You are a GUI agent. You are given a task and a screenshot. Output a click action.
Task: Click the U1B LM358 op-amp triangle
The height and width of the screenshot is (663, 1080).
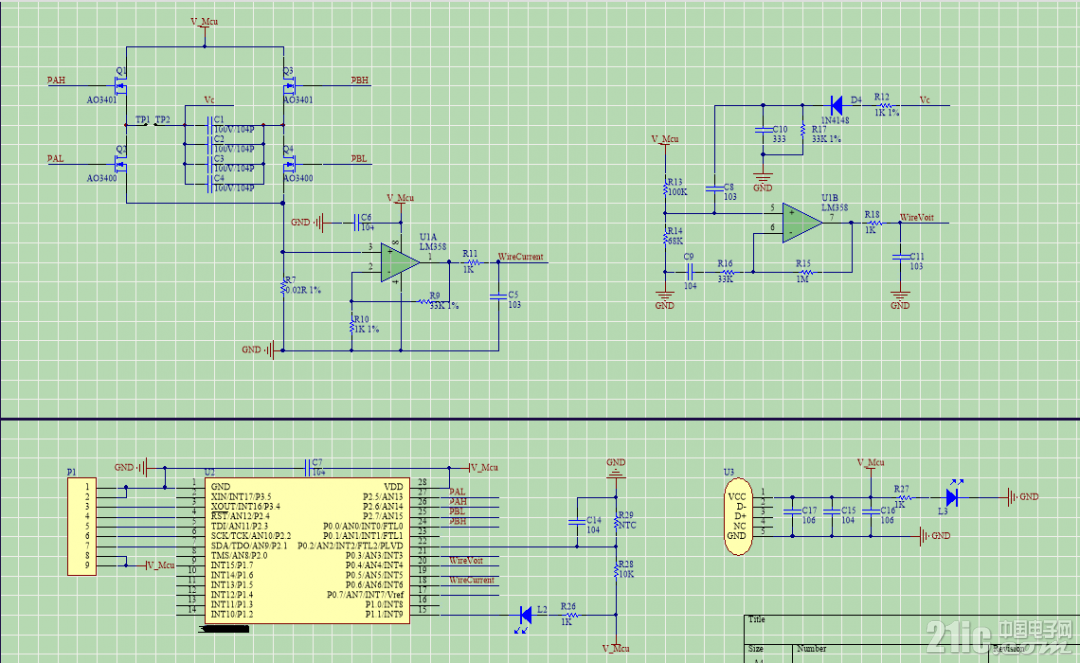[x=802, y=223]
